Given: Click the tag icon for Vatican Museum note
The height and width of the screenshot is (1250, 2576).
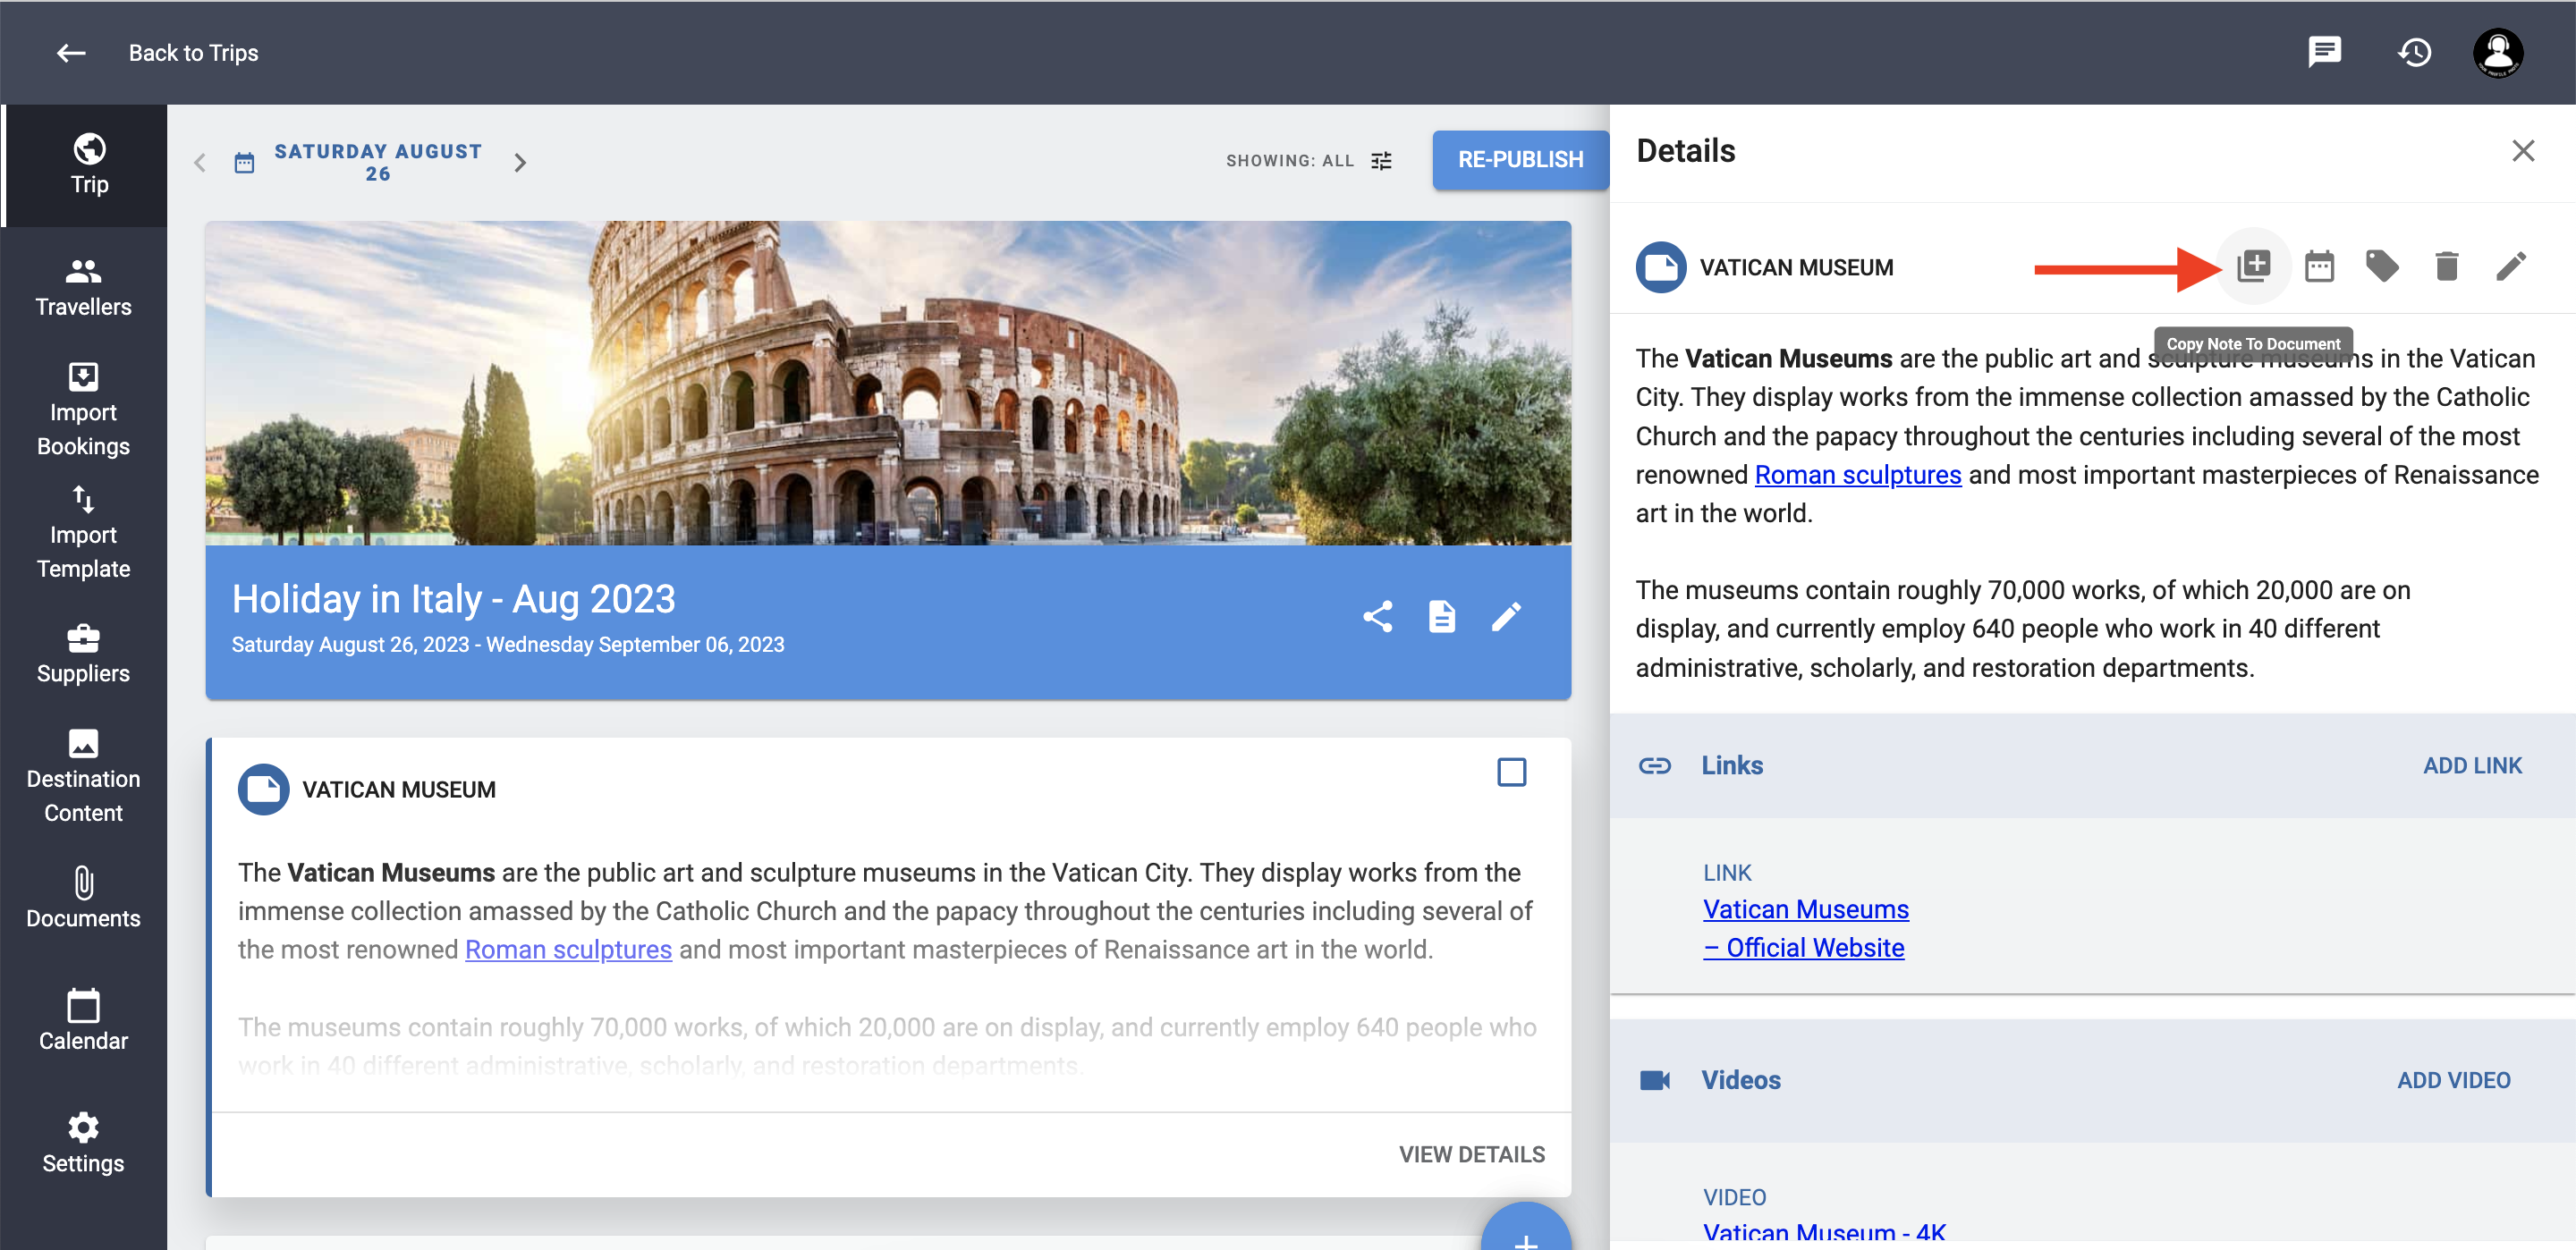Looking at the screenshot, I should pos(2382,267).
